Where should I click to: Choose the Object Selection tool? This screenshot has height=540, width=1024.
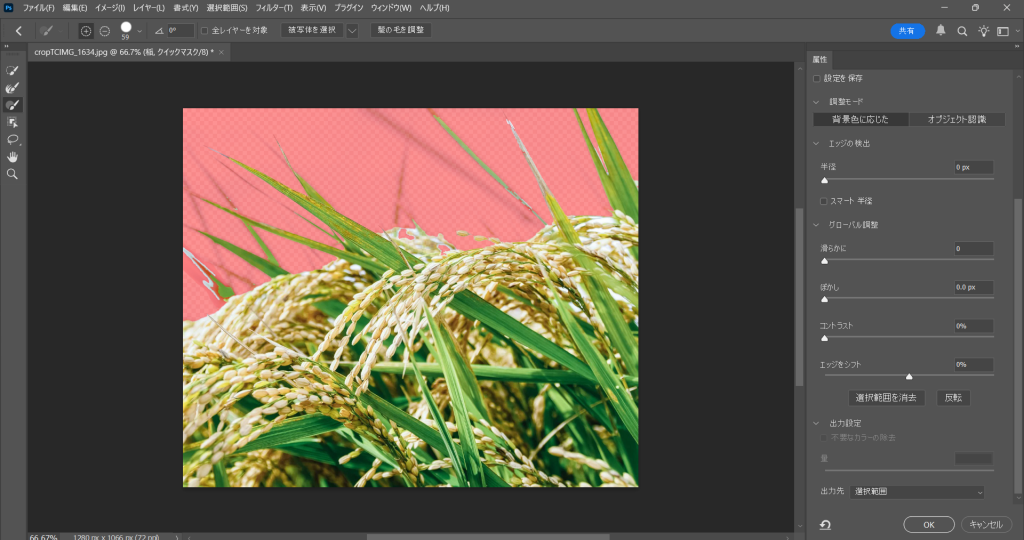[13, 122]
